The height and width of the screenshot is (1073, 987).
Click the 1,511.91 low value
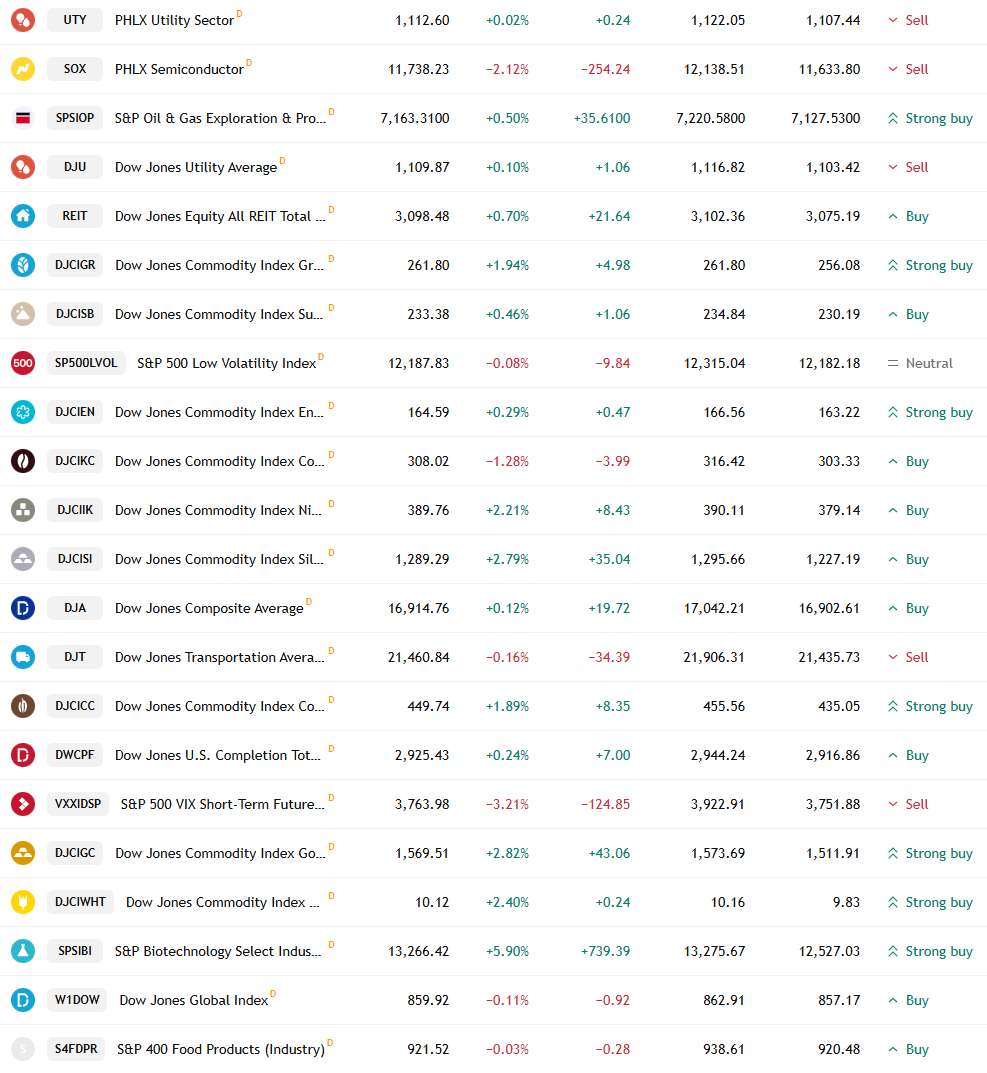[x=832, y=853]
